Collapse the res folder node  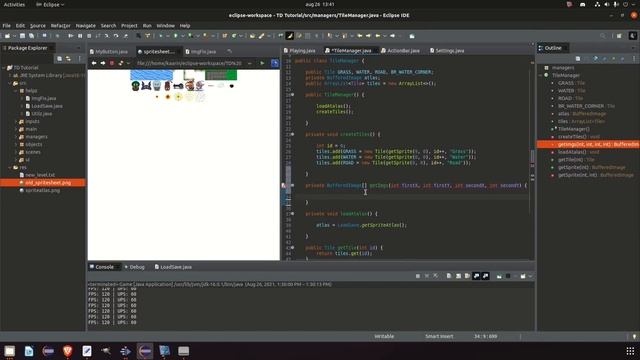pyautogui.click(x=10, y=167)
